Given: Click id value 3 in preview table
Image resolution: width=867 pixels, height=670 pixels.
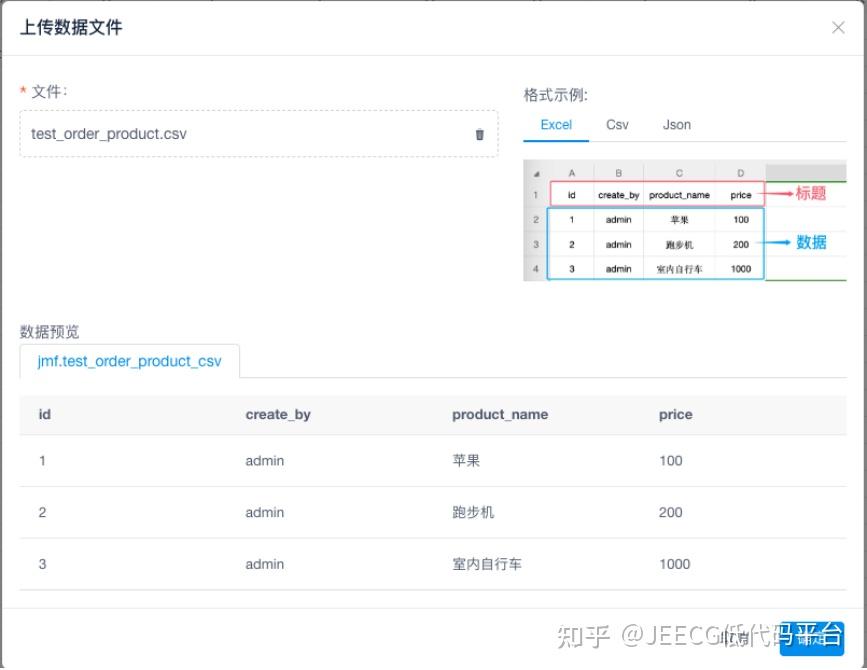Looking at the screenshot, I should (42, 564).
